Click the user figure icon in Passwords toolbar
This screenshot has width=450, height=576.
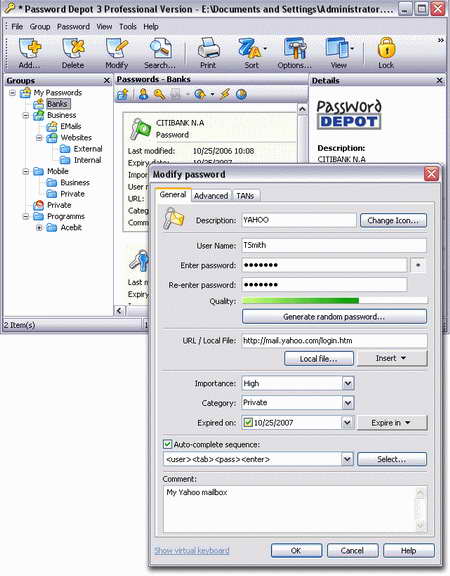[143, 94]
